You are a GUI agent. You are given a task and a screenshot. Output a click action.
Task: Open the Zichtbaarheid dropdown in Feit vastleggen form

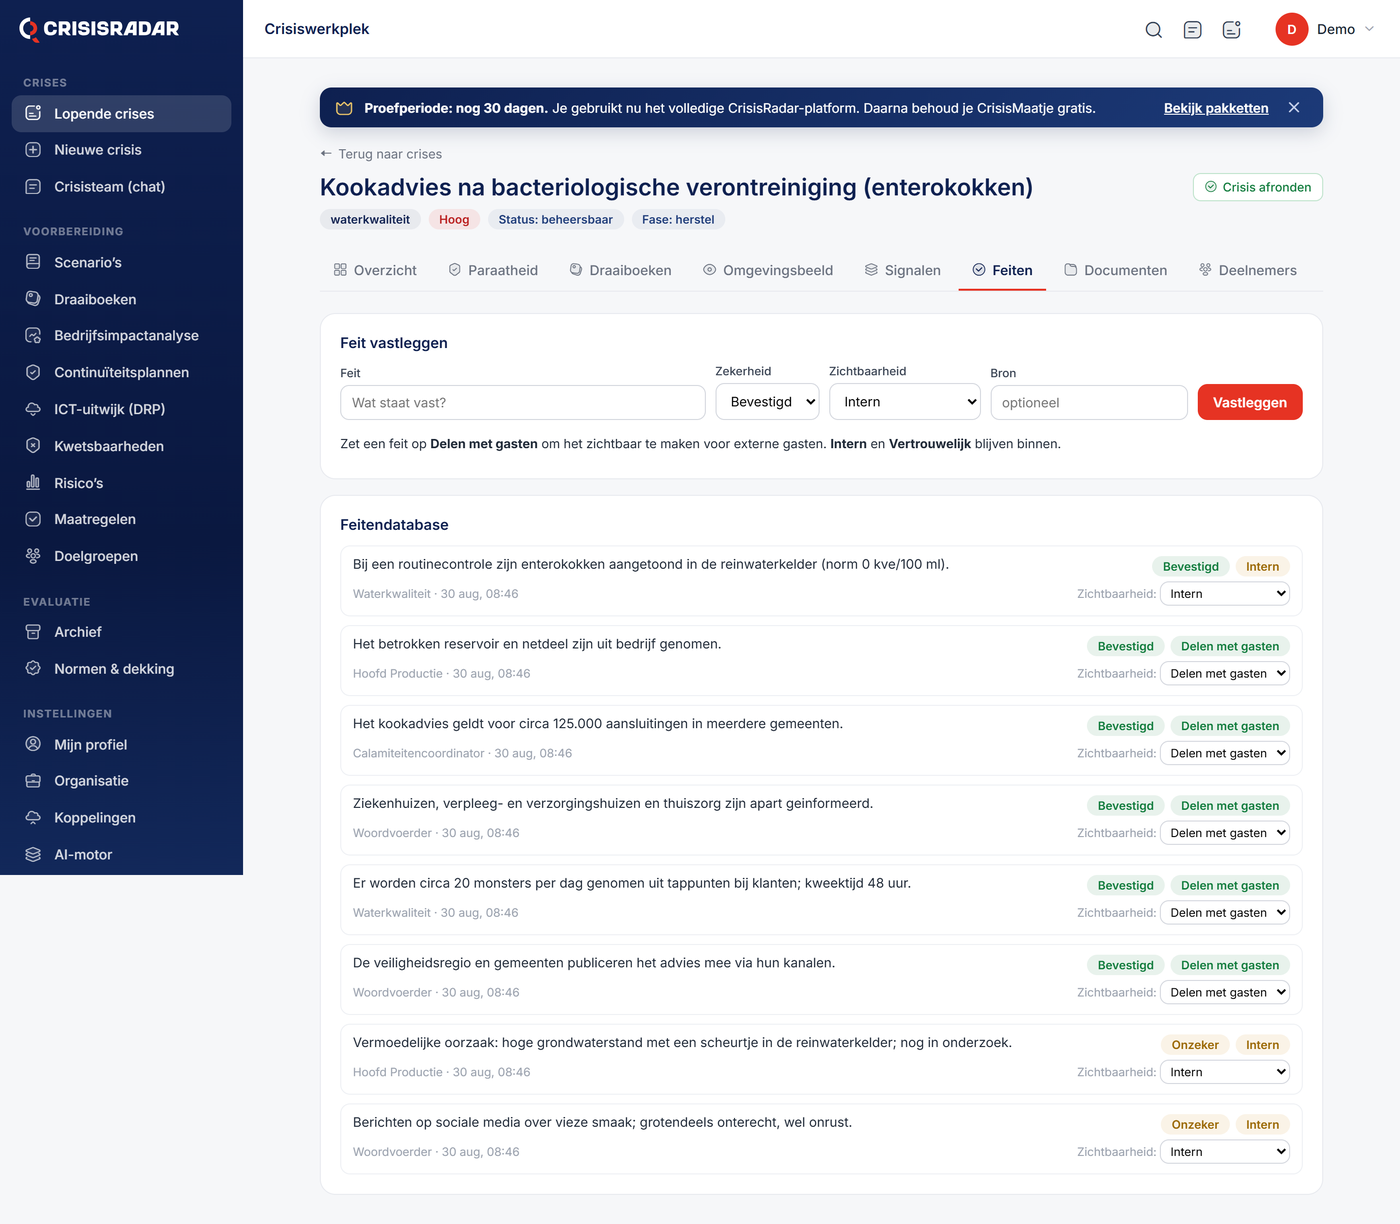pyautogui.click(x=905, y=402)
